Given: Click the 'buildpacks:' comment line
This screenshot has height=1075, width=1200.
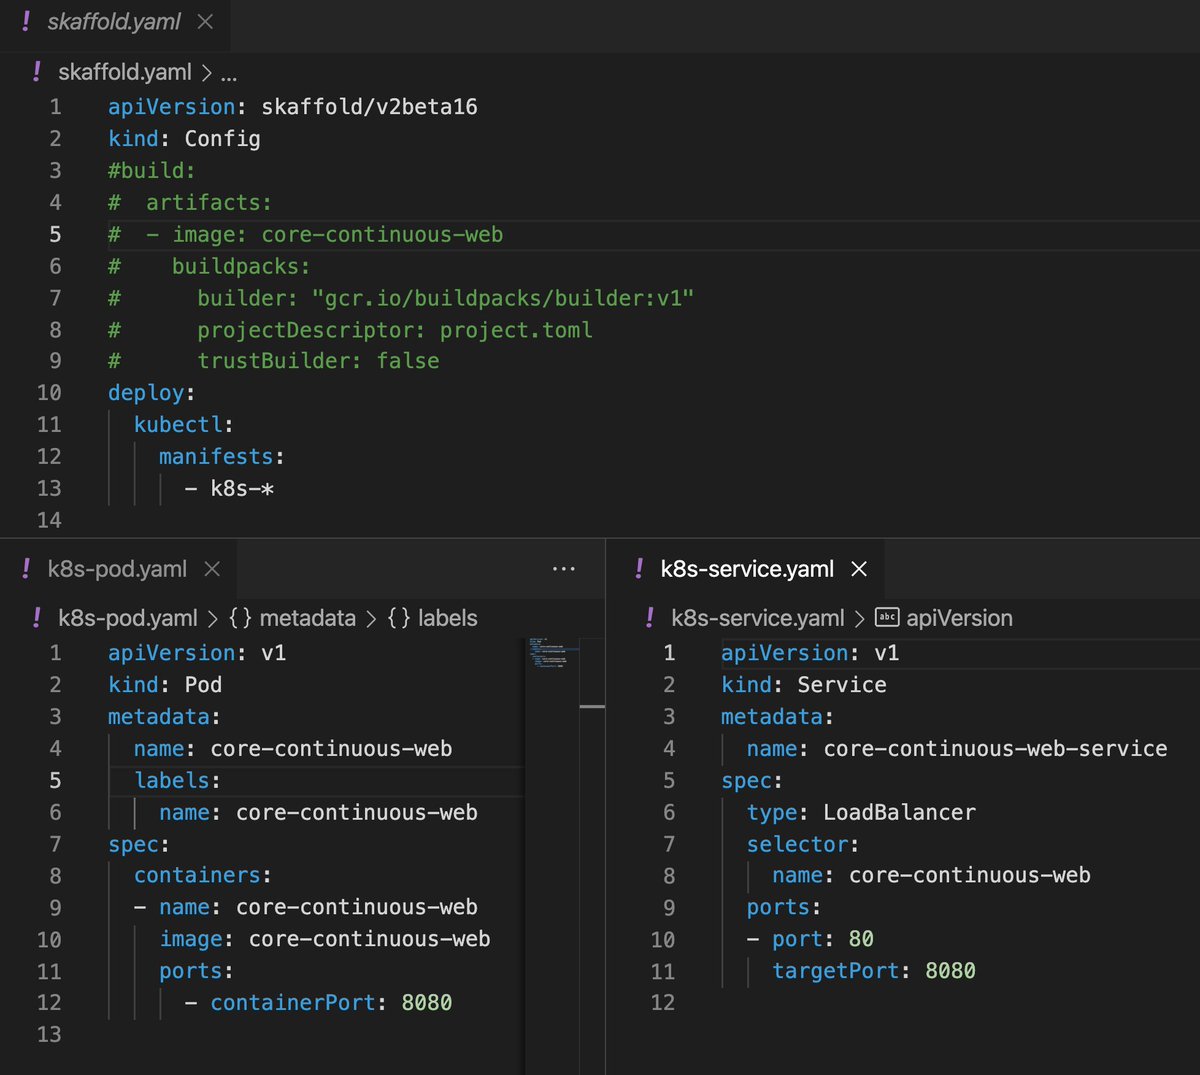Looking at the screenshot, I should pyautogui.click(x=209, y=266).
